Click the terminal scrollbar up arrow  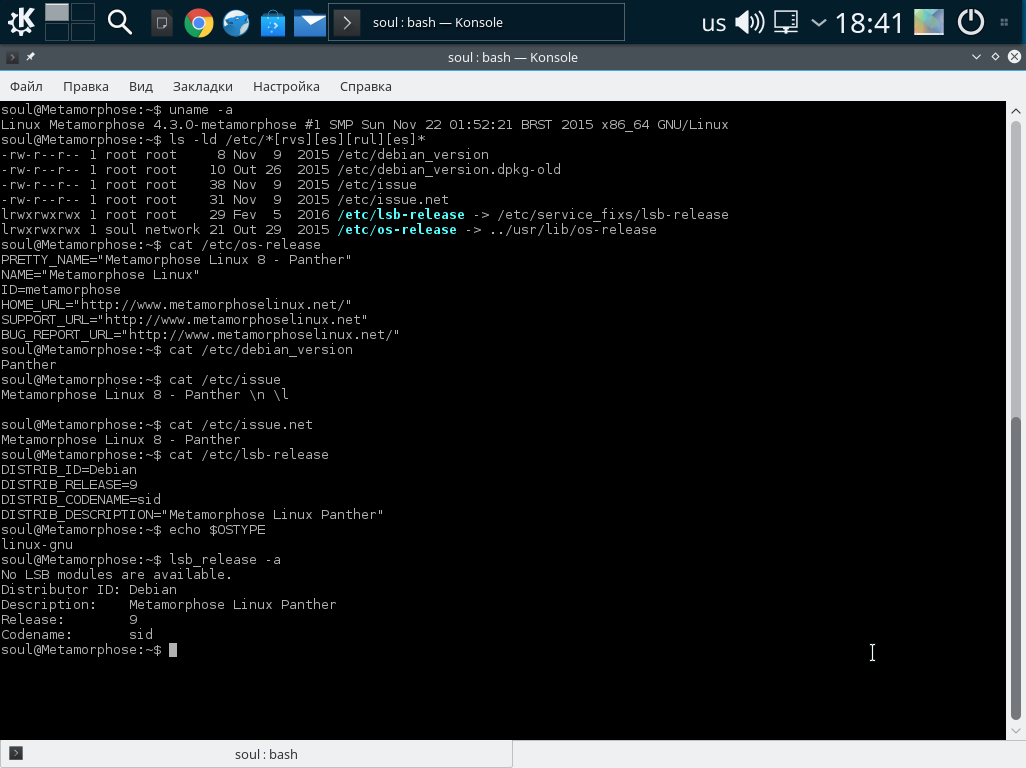point(1016,111)
